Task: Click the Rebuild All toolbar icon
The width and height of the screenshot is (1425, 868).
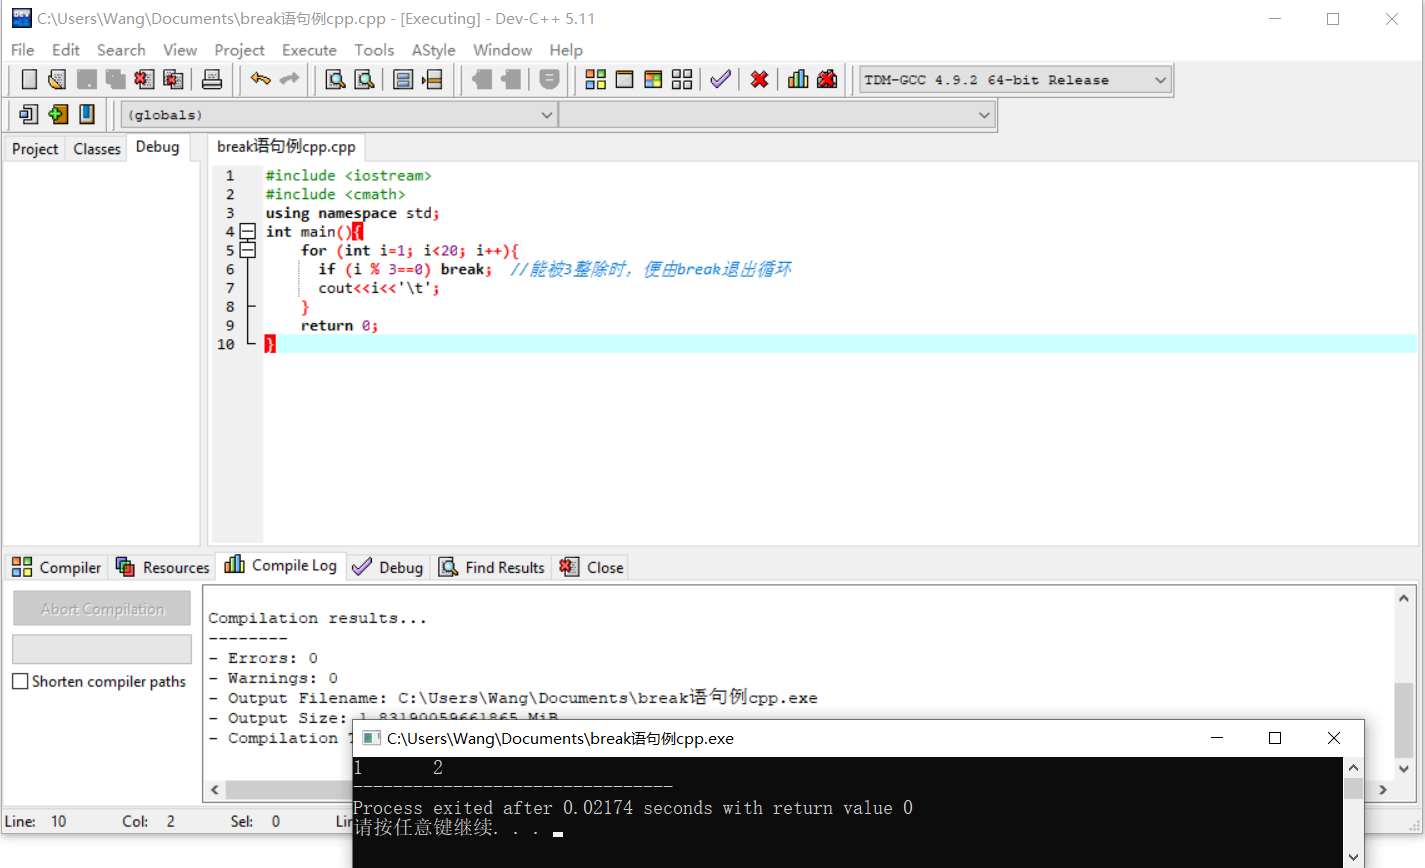Action: tap(682, 79)
